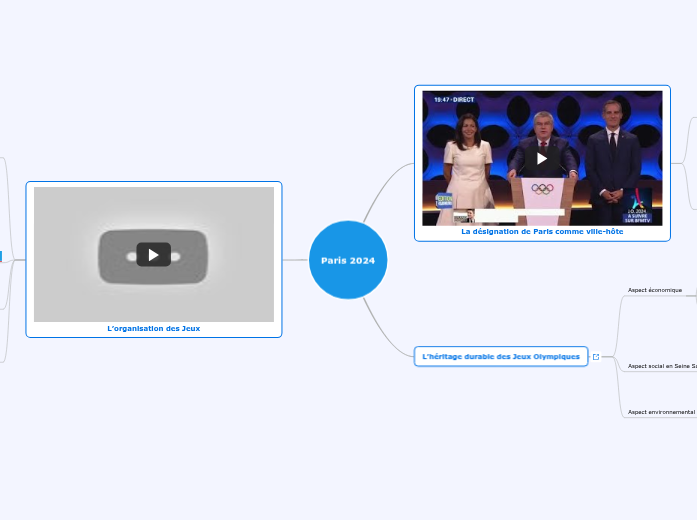
Task: Select the blue node at the left edge
Action: (x=1, y=257)
